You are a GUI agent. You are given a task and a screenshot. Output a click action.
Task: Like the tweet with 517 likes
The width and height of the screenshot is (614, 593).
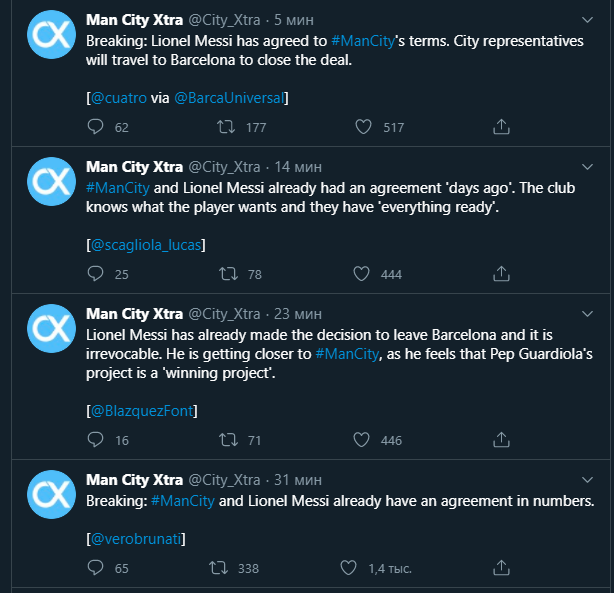tap(365, 127)
